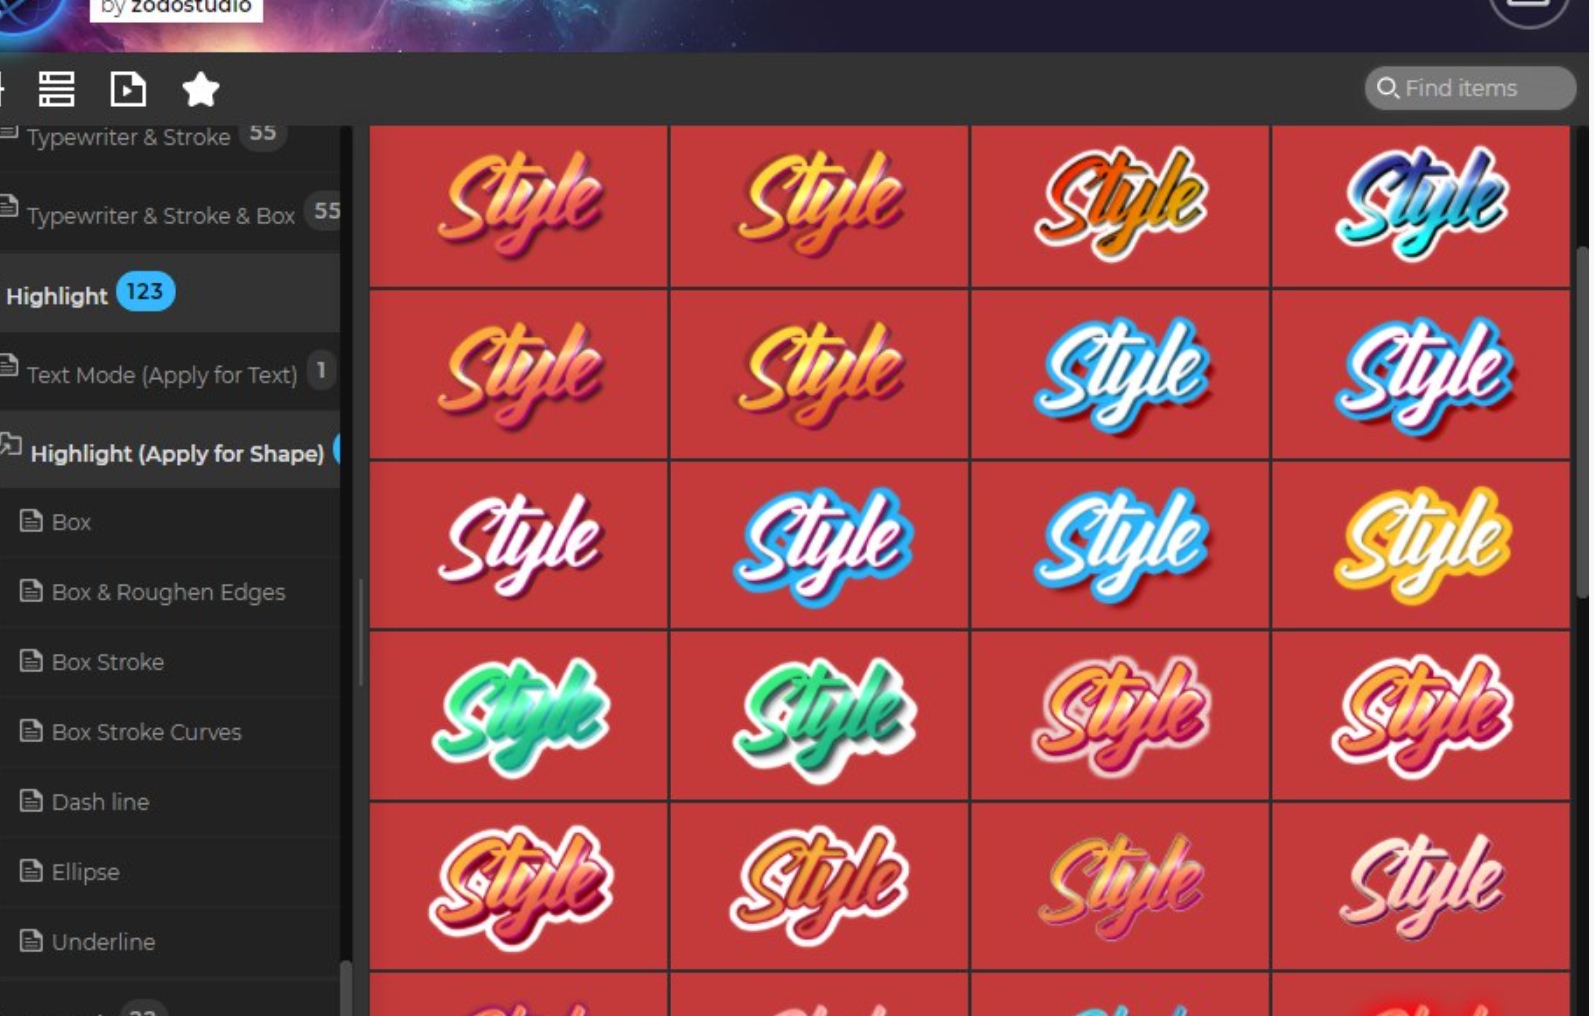Open Text Mode (Apply for Text) category

[x=170, y=373]
